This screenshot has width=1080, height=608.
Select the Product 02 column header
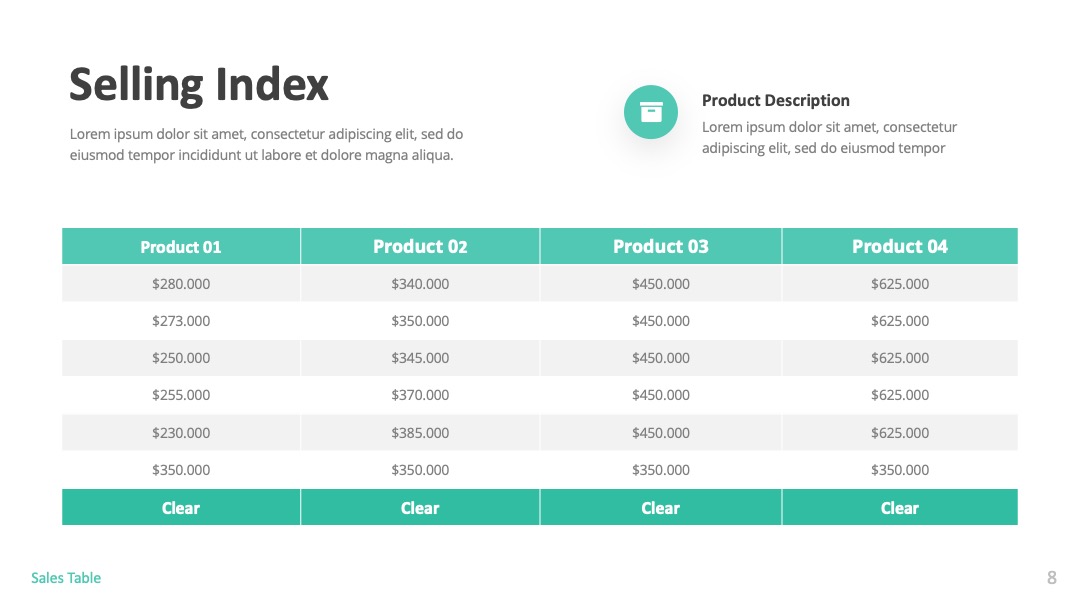420,247
